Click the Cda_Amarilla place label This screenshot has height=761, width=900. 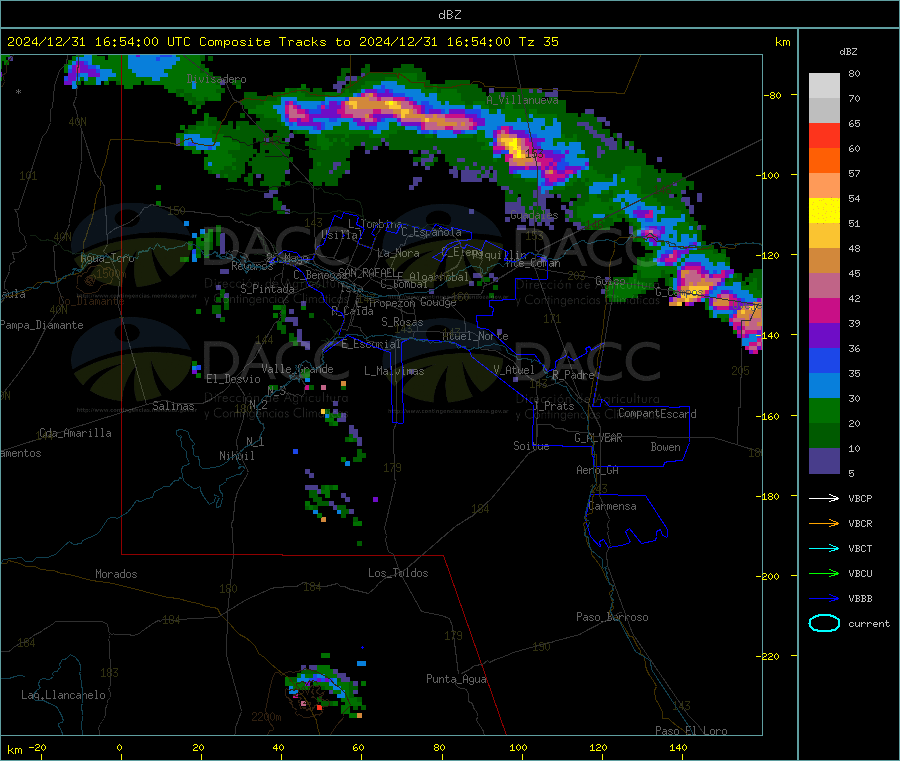75,433
